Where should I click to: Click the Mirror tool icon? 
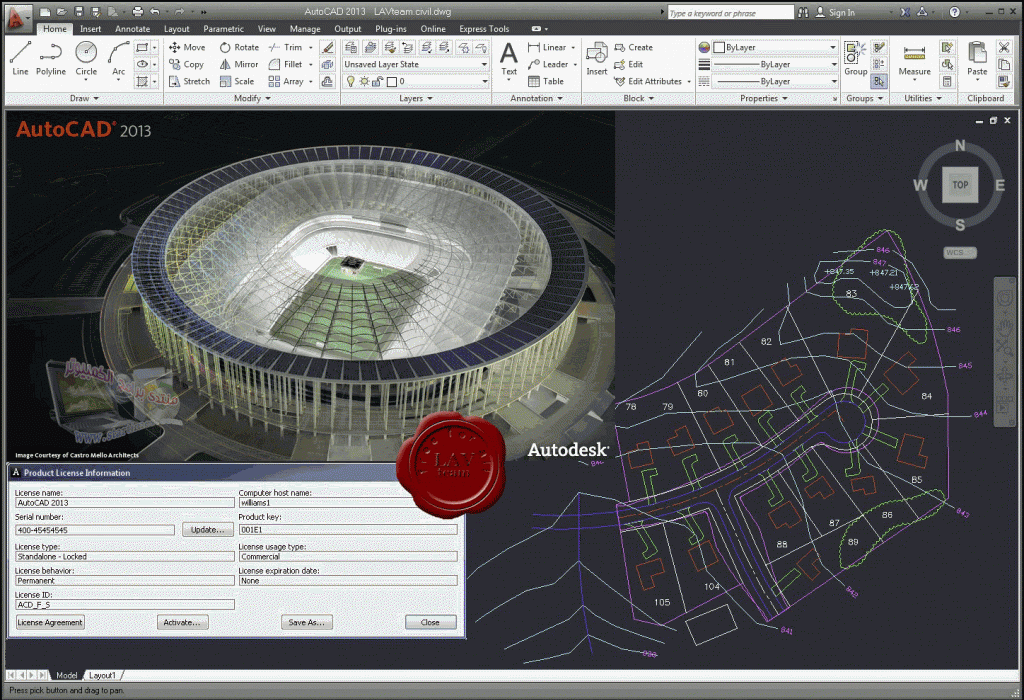click(x=225, y=64)
